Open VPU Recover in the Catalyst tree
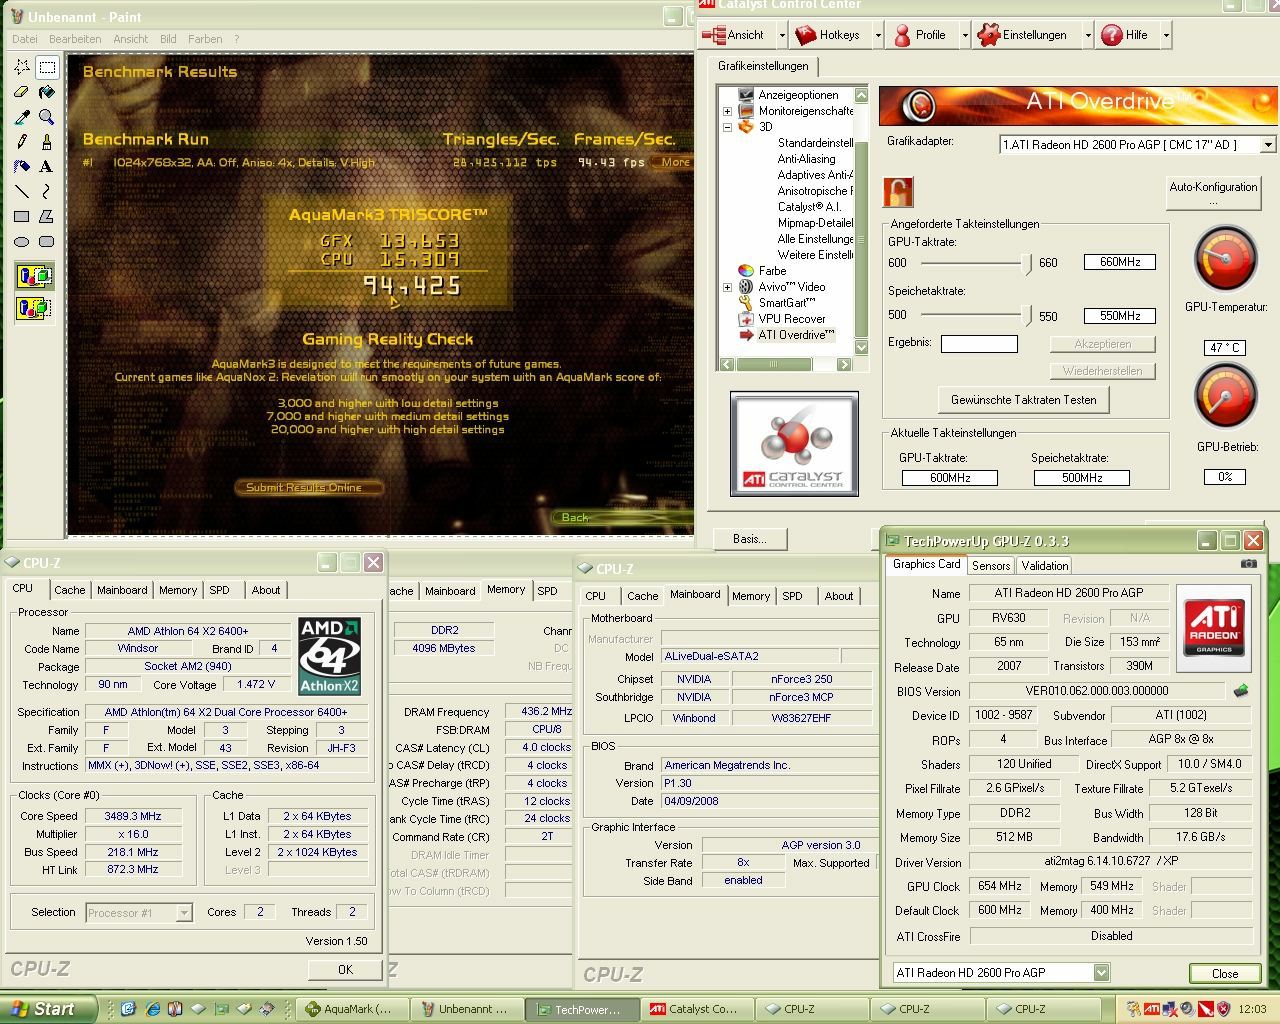The image size is (1280, 1024). [x=791, y=319]
